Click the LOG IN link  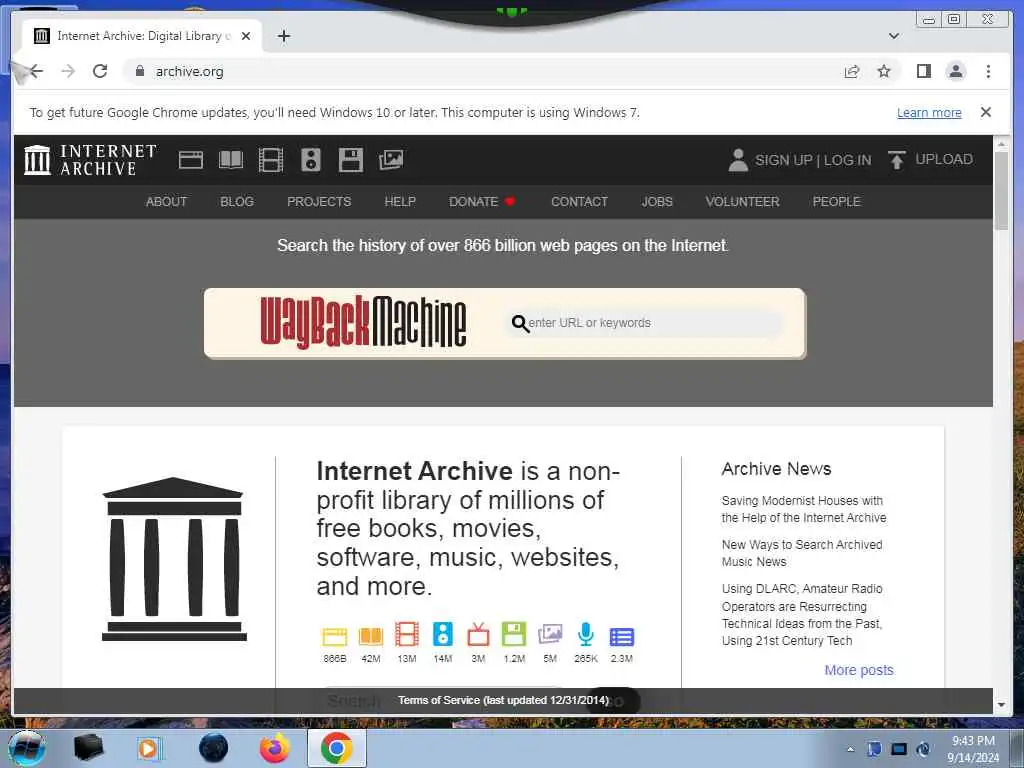[x=848, y=160]
